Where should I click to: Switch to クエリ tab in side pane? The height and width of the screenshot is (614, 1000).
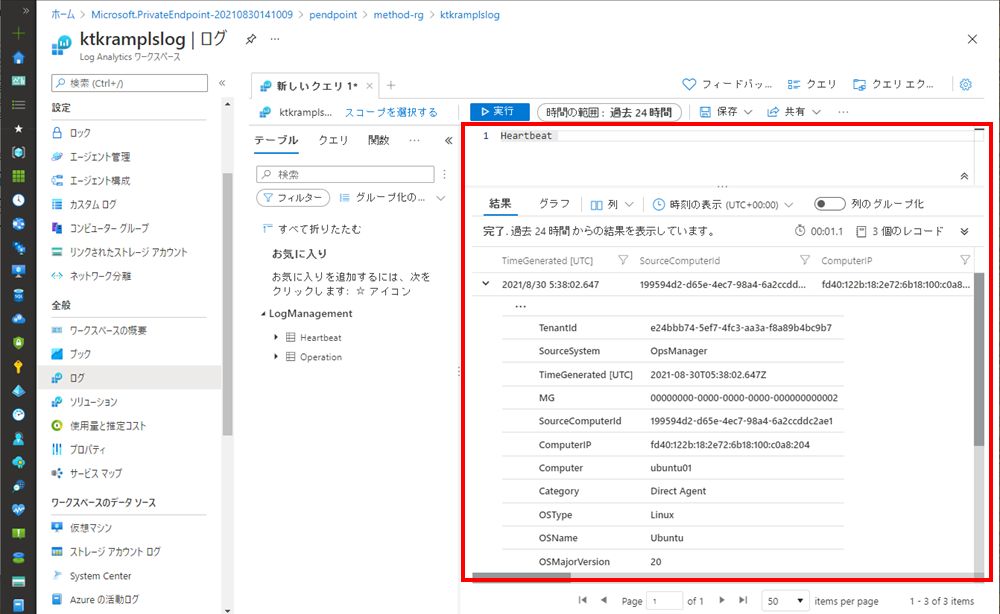point(333,140)
